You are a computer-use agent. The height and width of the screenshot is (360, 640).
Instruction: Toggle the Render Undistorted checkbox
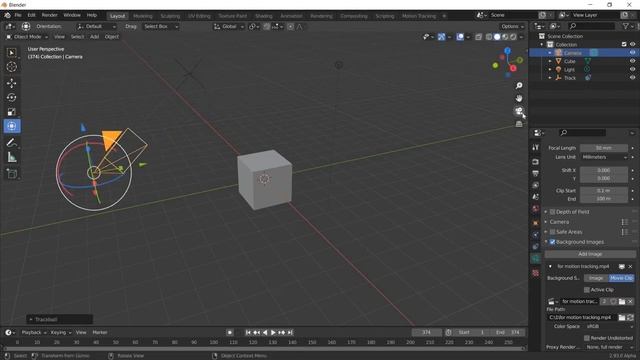pos(587,338)
